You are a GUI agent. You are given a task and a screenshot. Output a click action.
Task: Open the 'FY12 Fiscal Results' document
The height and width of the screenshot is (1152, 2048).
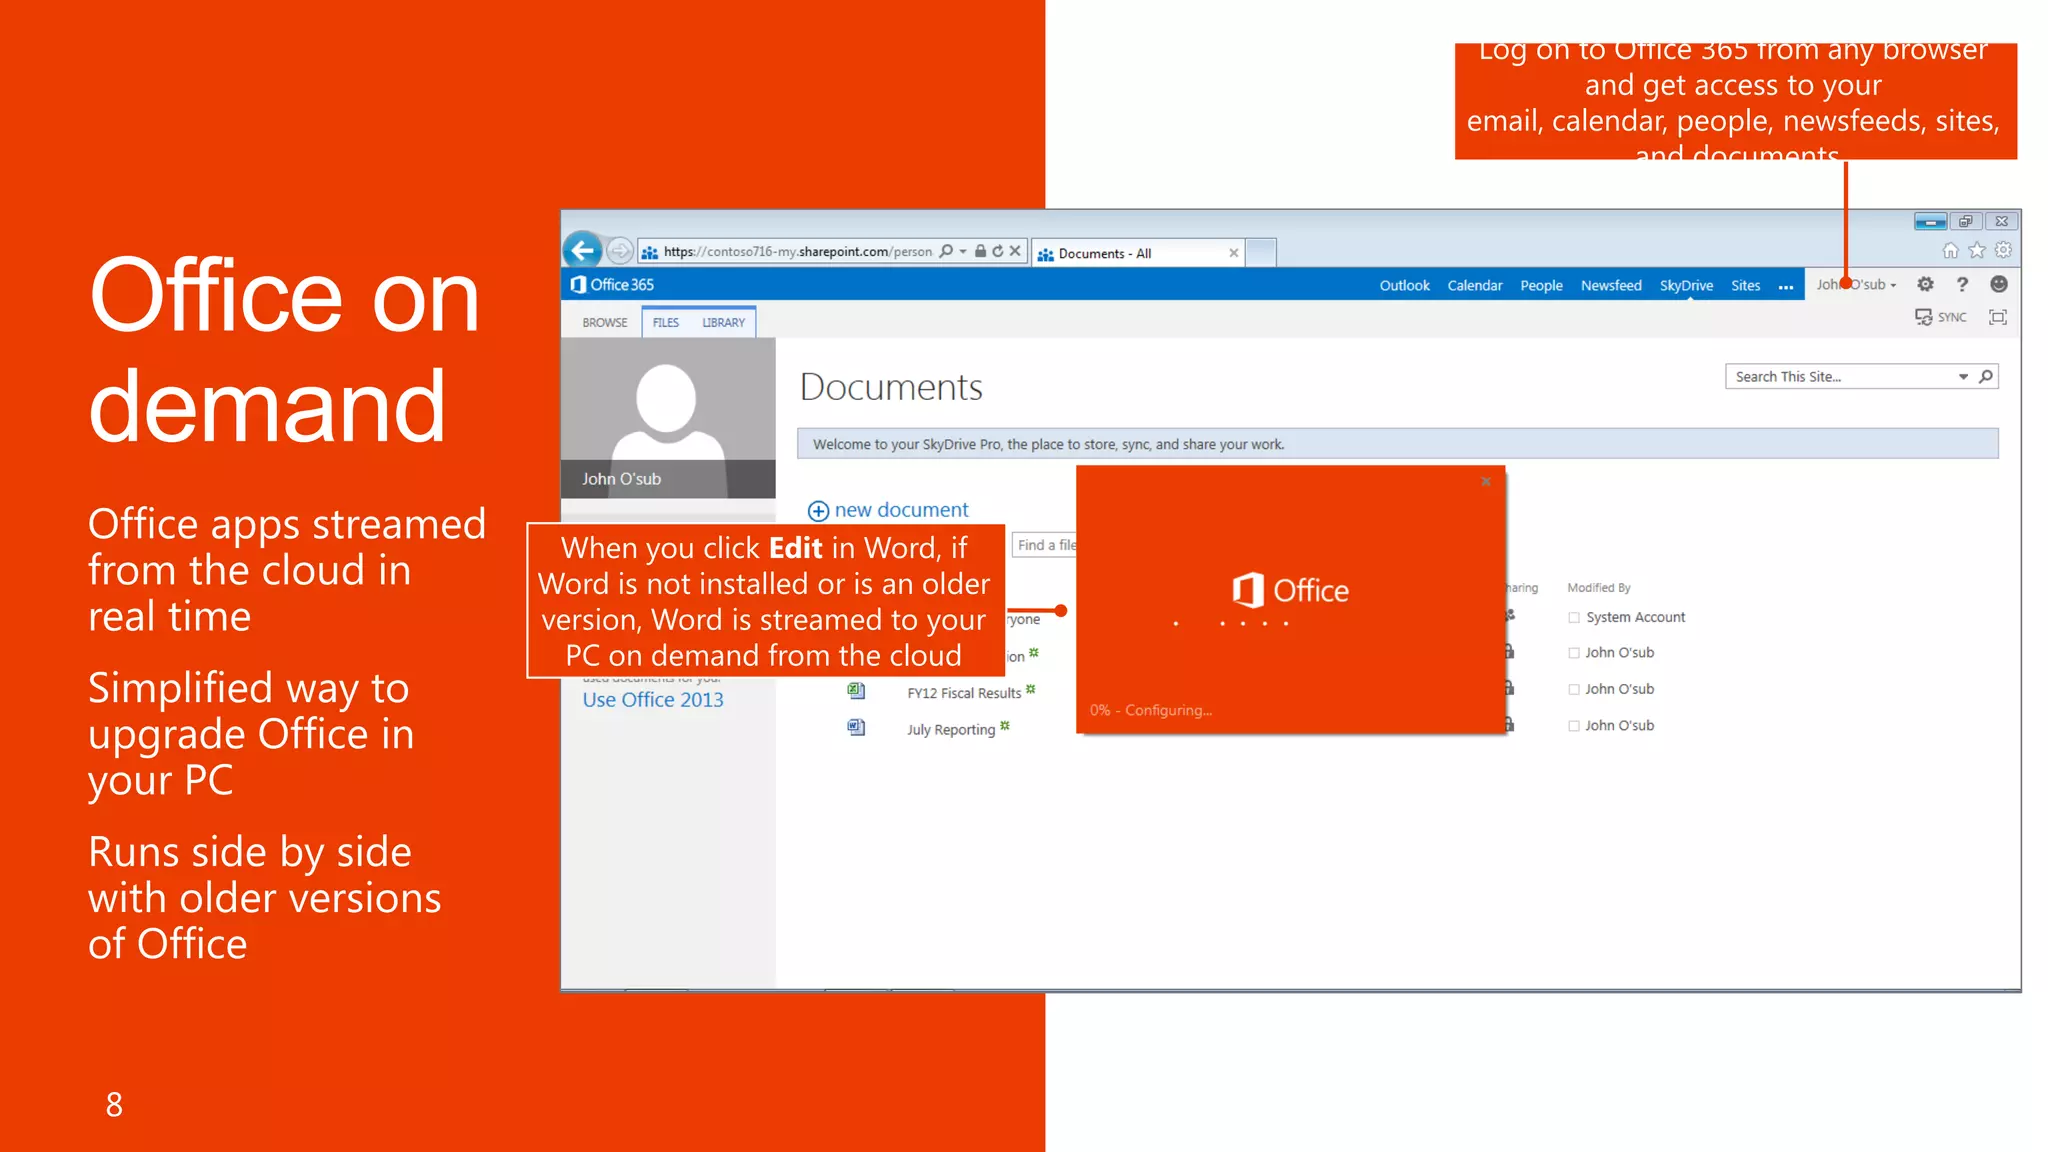click(x=964, y=693)
